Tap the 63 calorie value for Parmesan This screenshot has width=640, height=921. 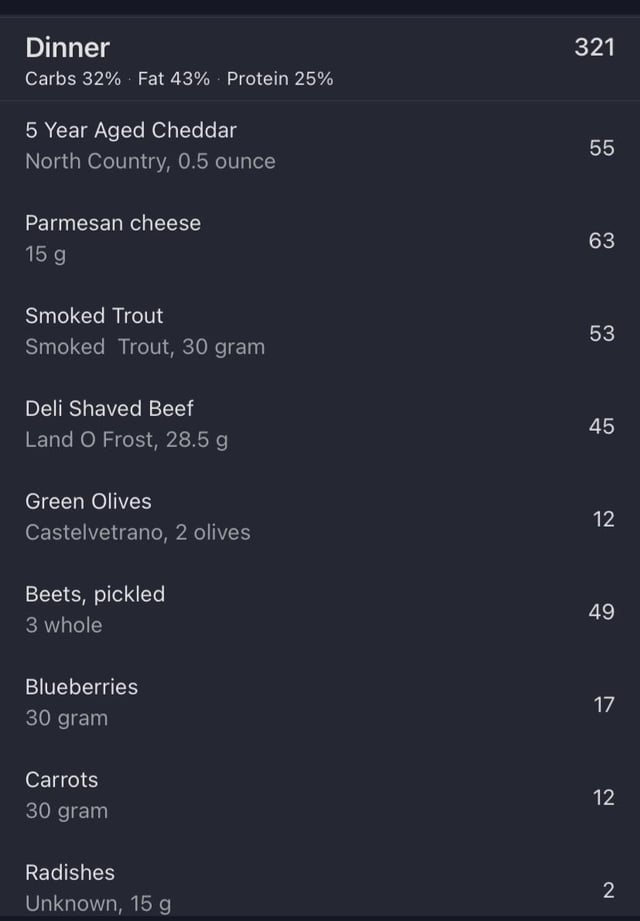tap(602, 241)
